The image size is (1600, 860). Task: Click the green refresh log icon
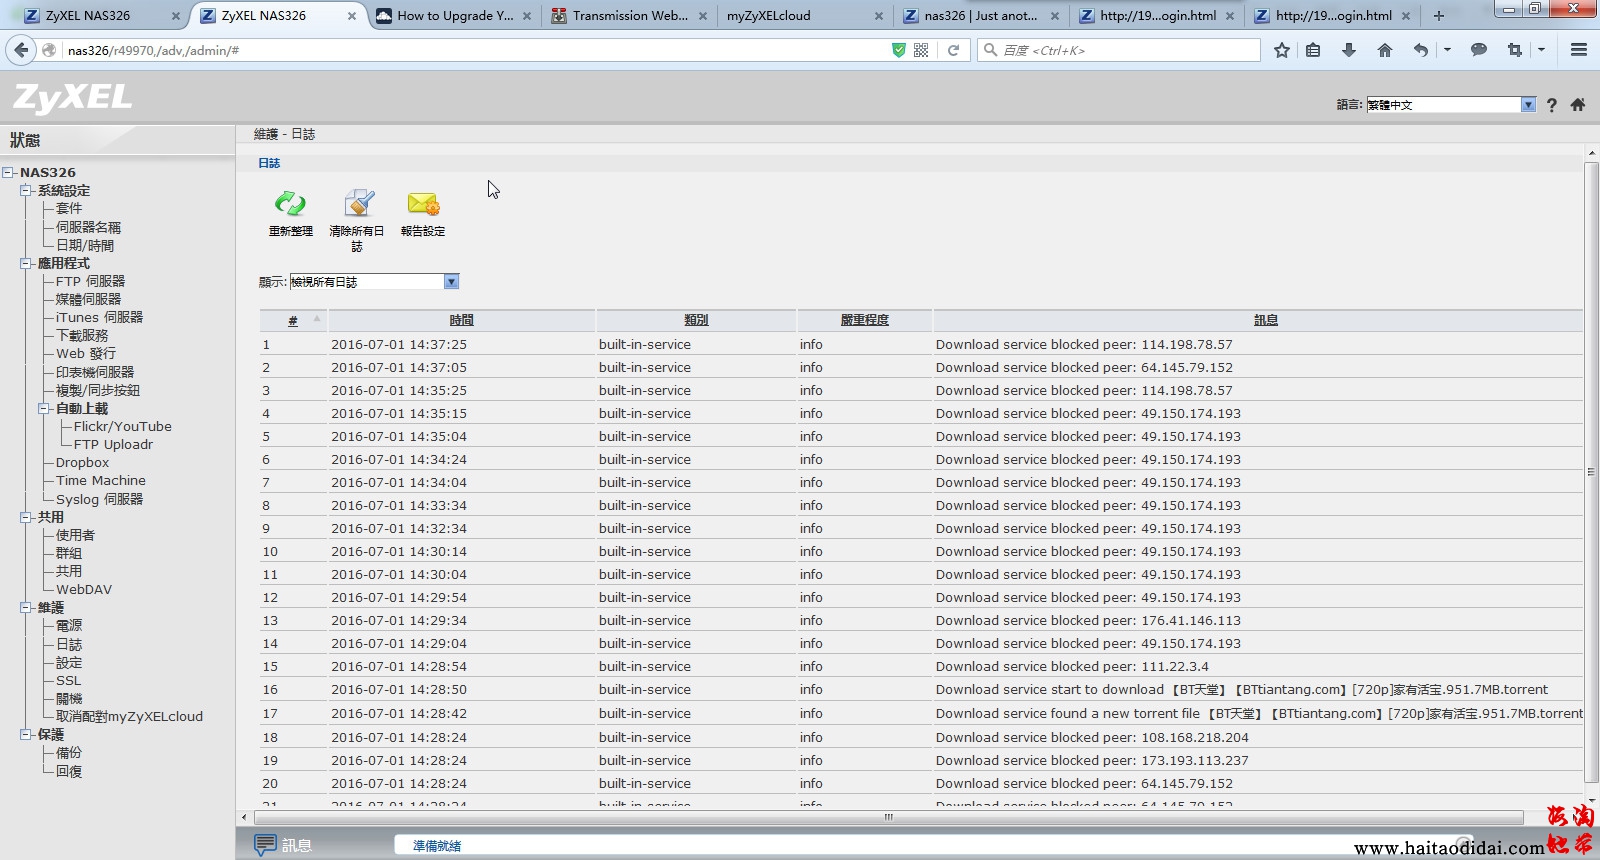(290, 205)
